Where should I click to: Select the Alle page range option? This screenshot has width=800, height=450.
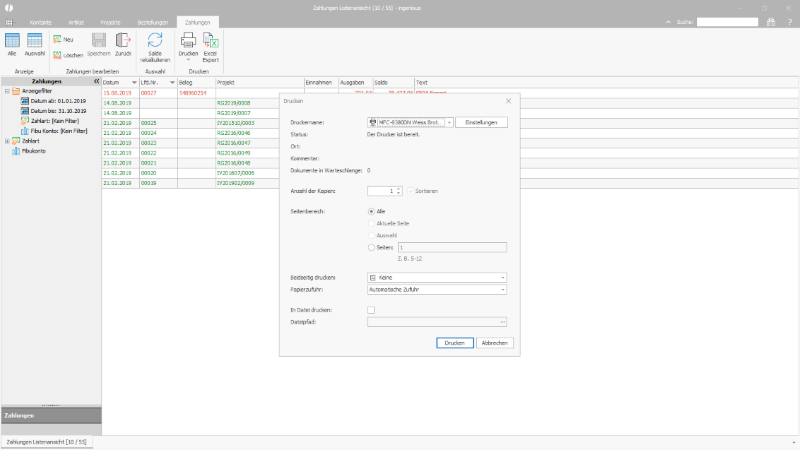371,211
